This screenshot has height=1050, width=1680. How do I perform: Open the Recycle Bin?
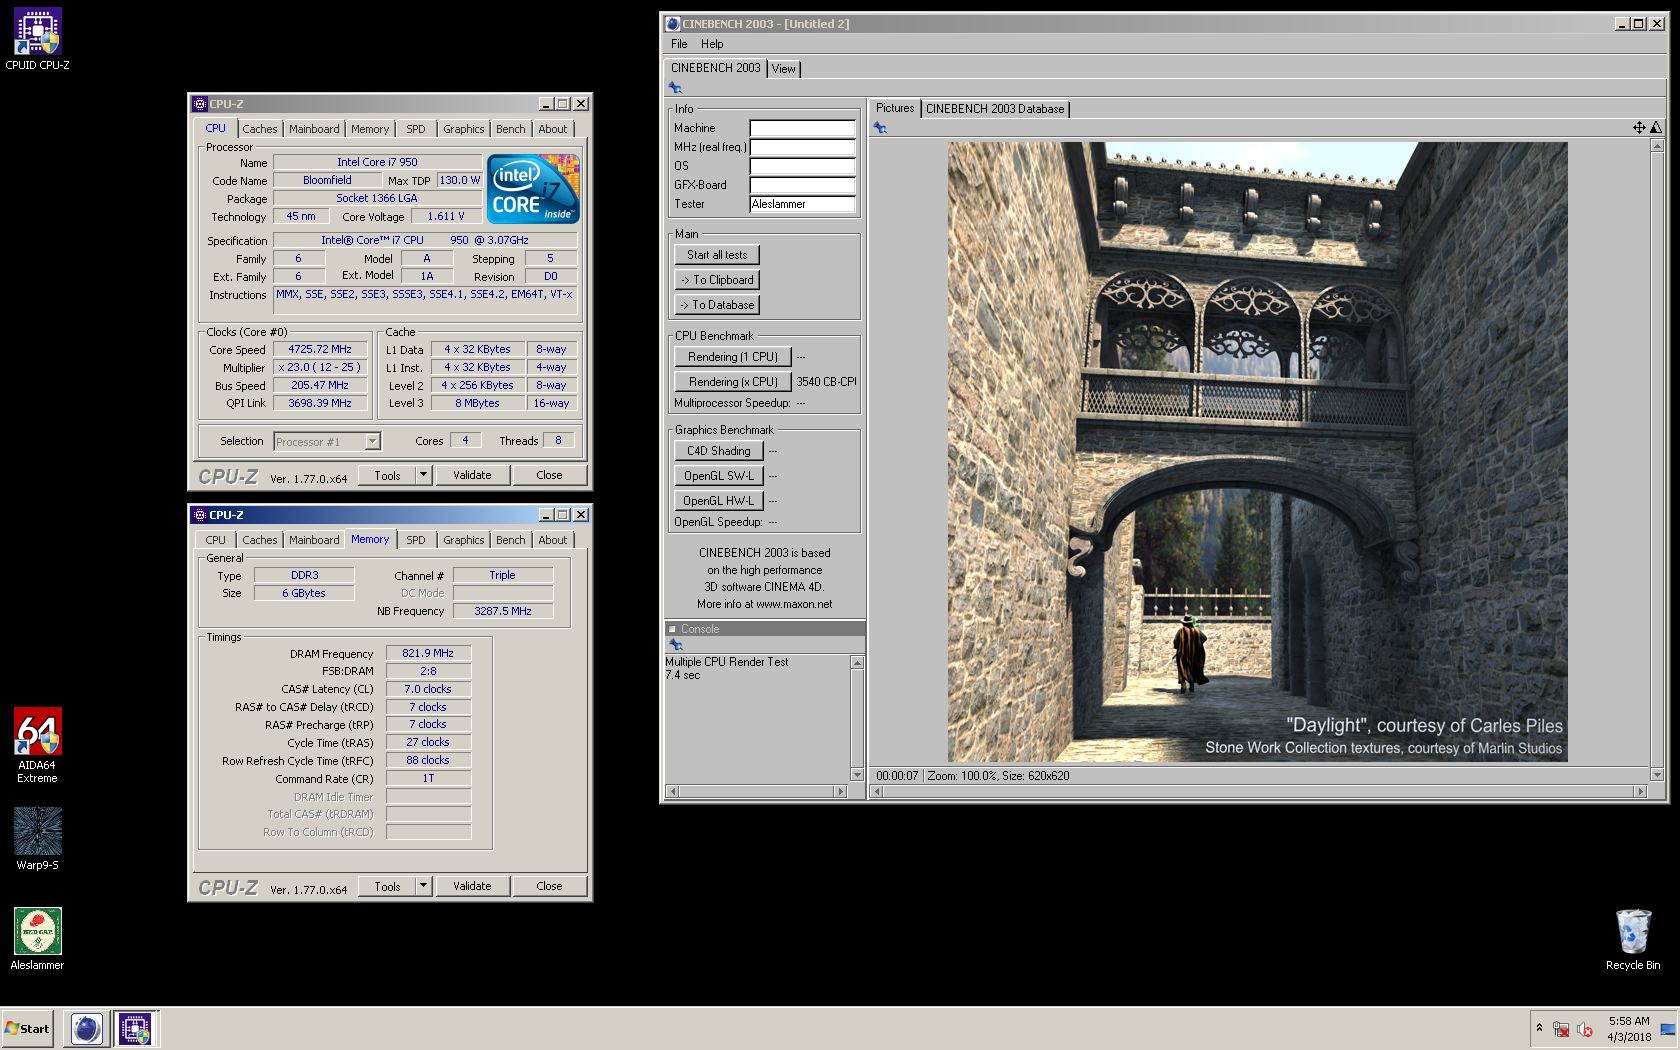(x=1633, y=938)
